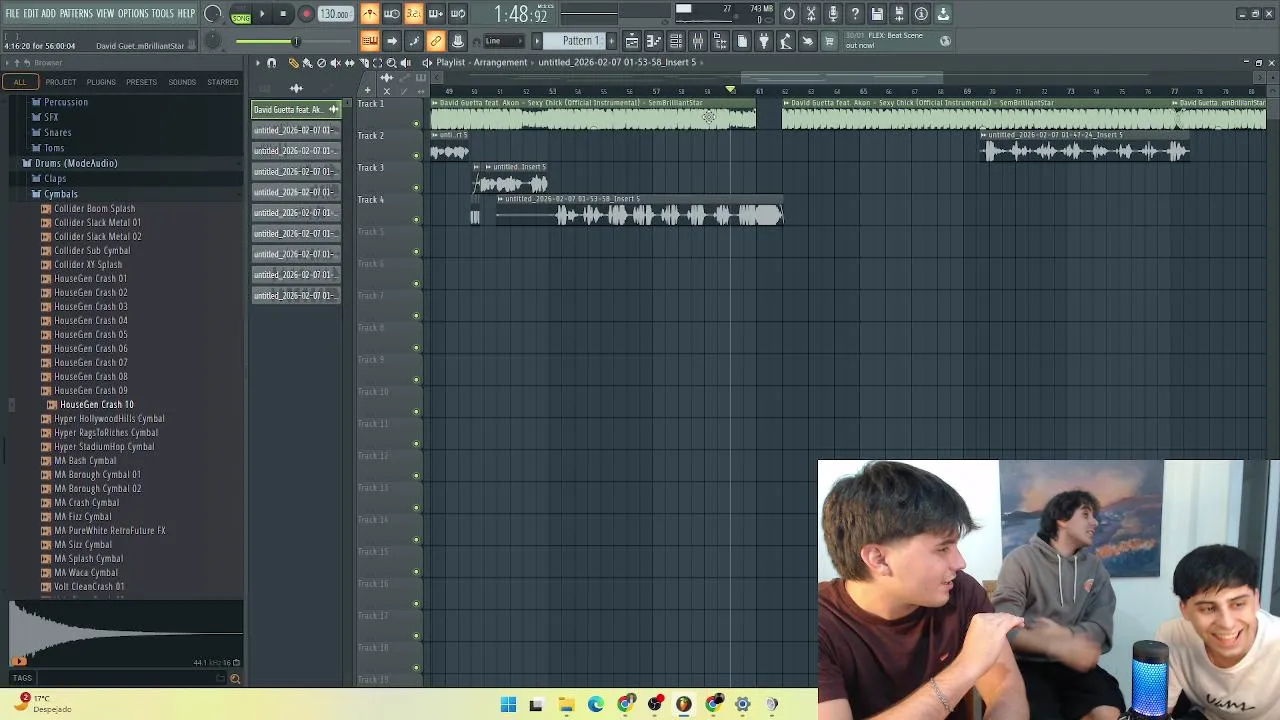The image size is (1280, 720).
Task: Collapse the Cymbals folder
Action: pyautogui.click(x=60, y=194)
